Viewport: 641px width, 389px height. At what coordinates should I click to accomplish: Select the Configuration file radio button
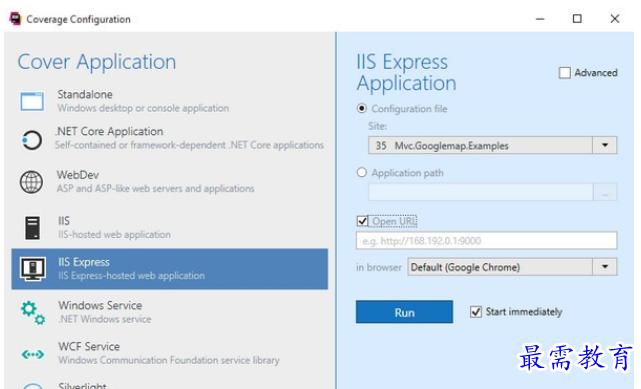[x=362, y=108]
